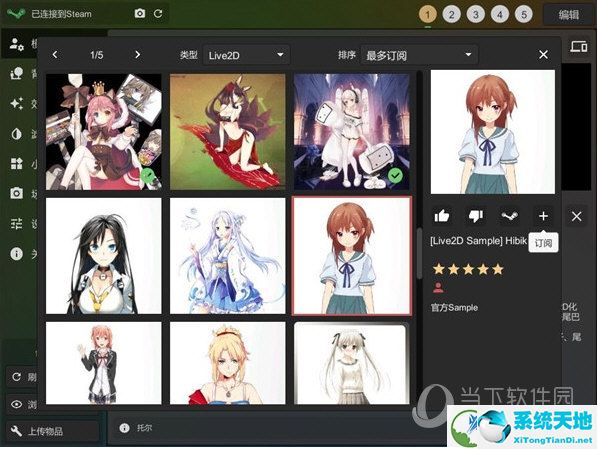This screenshot has width=597, height=449.
Task: Give thumbs up to Hibiki model
Action: 442,216
